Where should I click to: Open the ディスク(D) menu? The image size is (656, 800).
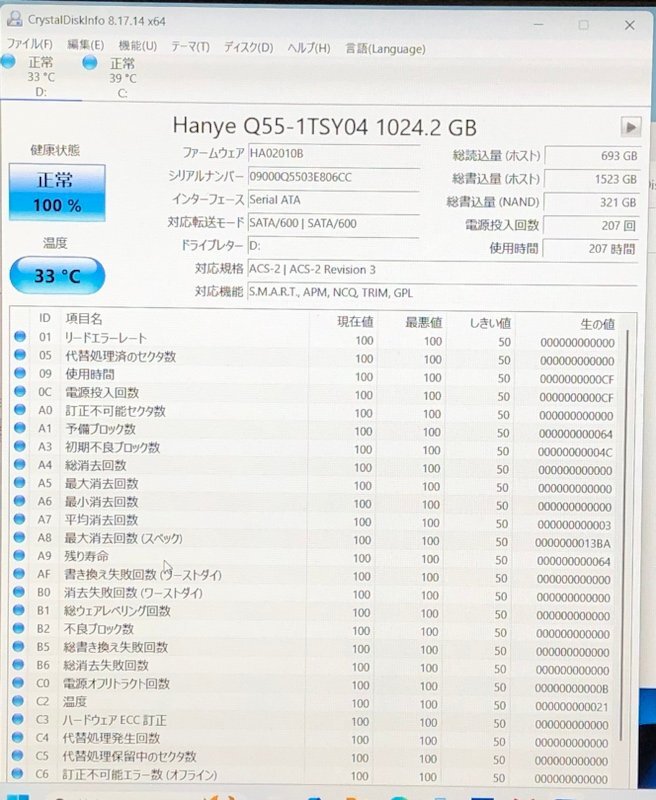pyautogui.click(x=248, y=47)
